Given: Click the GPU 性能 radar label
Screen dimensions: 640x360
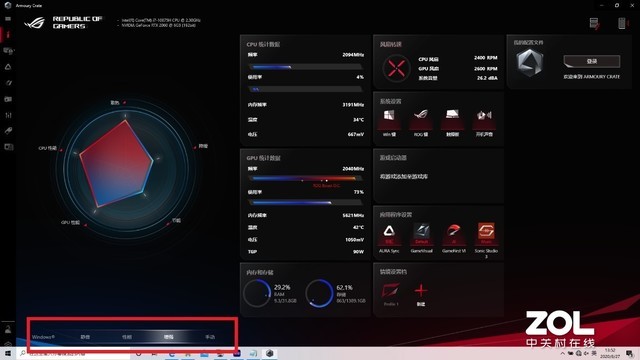Looking at the screenshot, I should click(x=70, y=222).
